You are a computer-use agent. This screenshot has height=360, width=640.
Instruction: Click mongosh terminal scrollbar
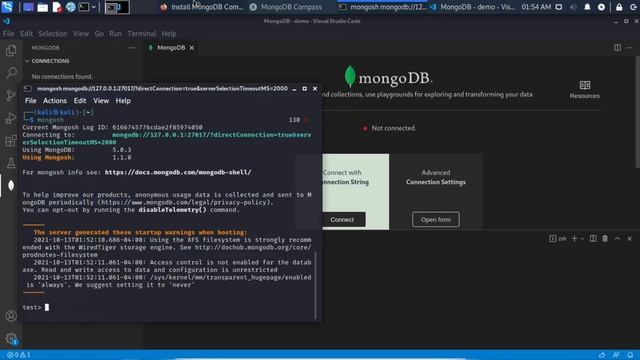tap(316, 285)
